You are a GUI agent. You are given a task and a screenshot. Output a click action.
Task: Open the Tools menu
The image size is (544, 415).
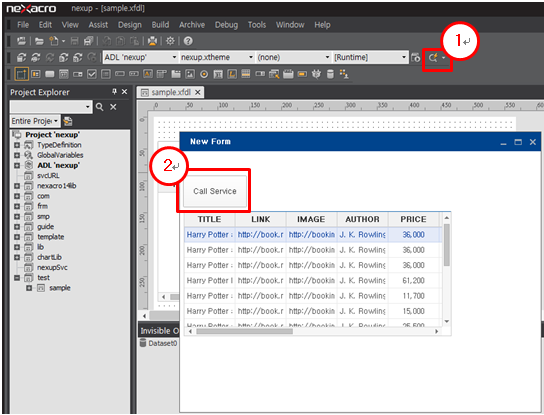(x=257, y=25)
